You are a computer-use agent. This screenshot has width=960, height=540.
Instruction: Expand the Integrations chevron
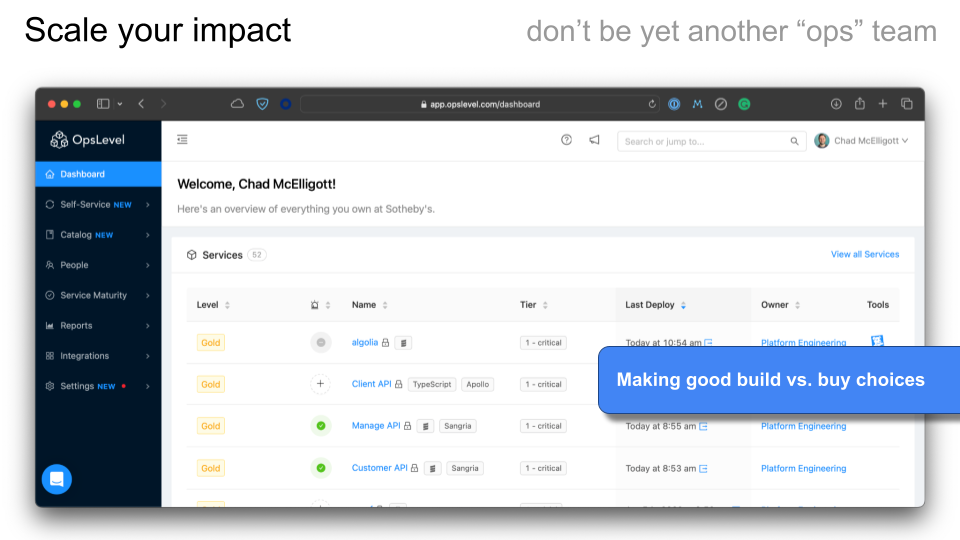[148, 356]
